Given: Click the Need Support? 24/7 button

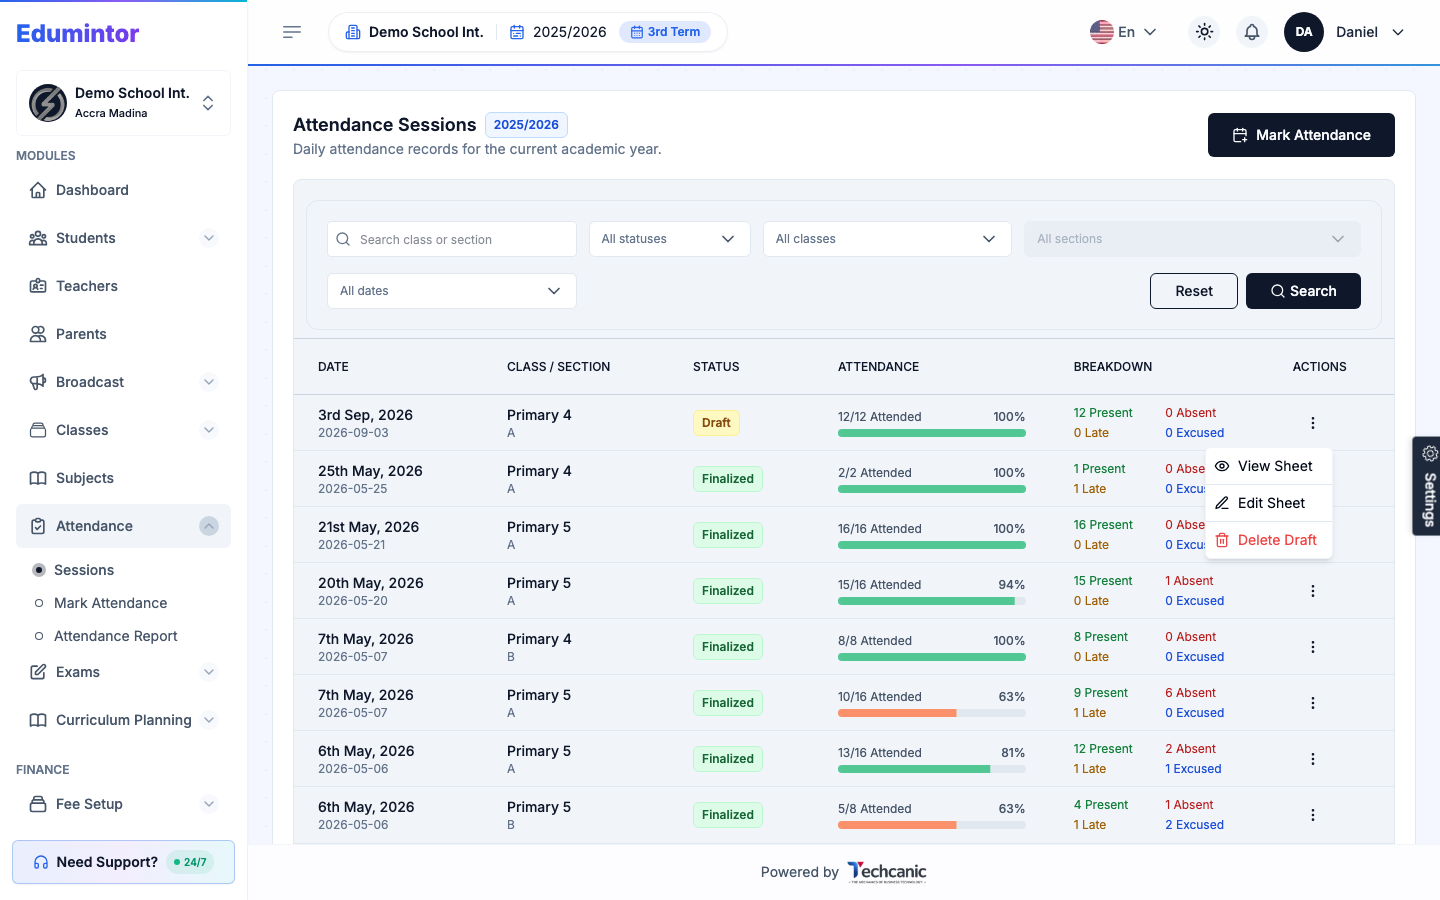Looking at the screenshot, I should [x=123, y=862].
